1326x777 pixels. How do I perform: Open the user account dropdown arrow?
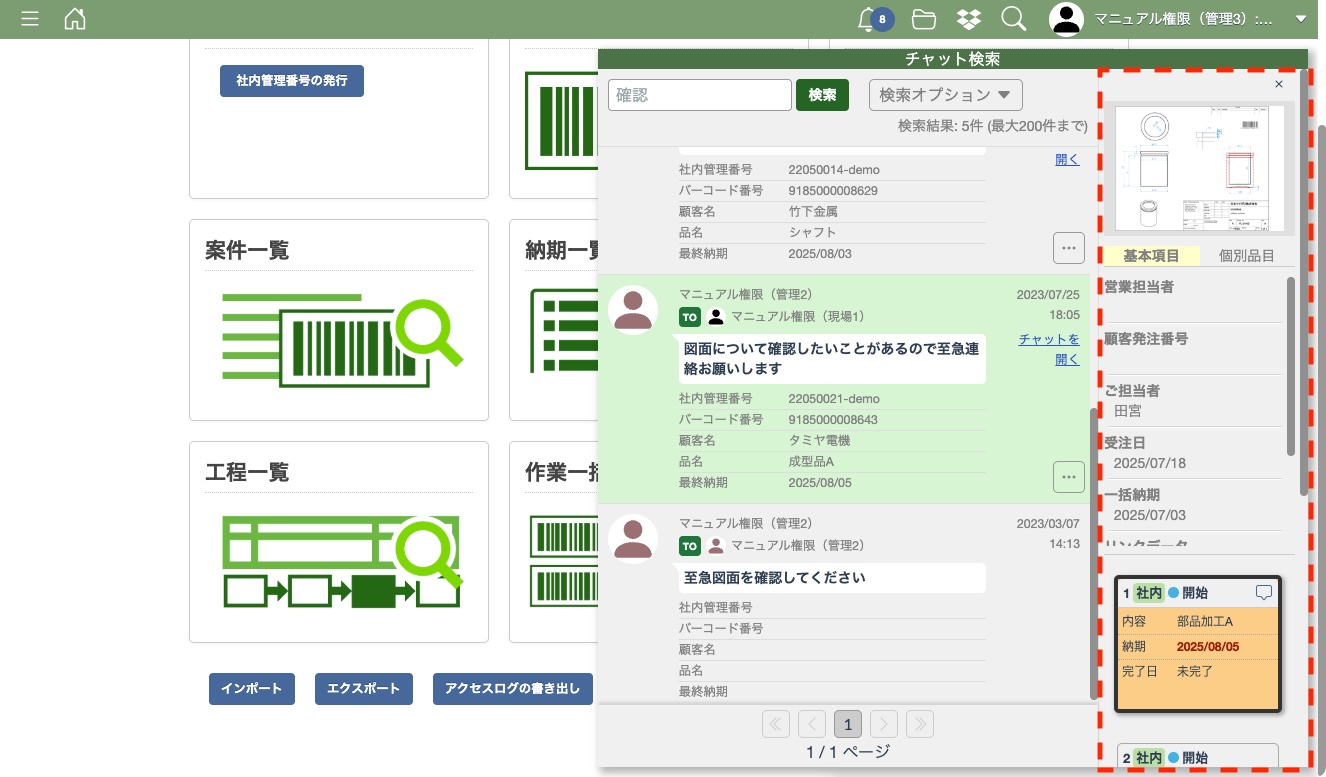coord(1300,19)
